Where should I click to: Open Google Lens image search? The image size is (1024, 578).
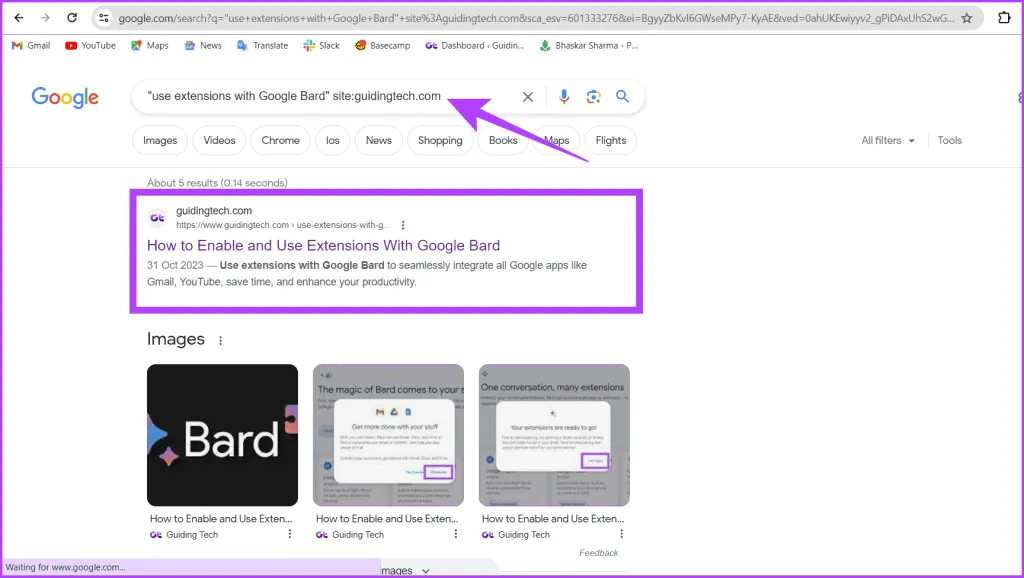click(x=593, y=97)
